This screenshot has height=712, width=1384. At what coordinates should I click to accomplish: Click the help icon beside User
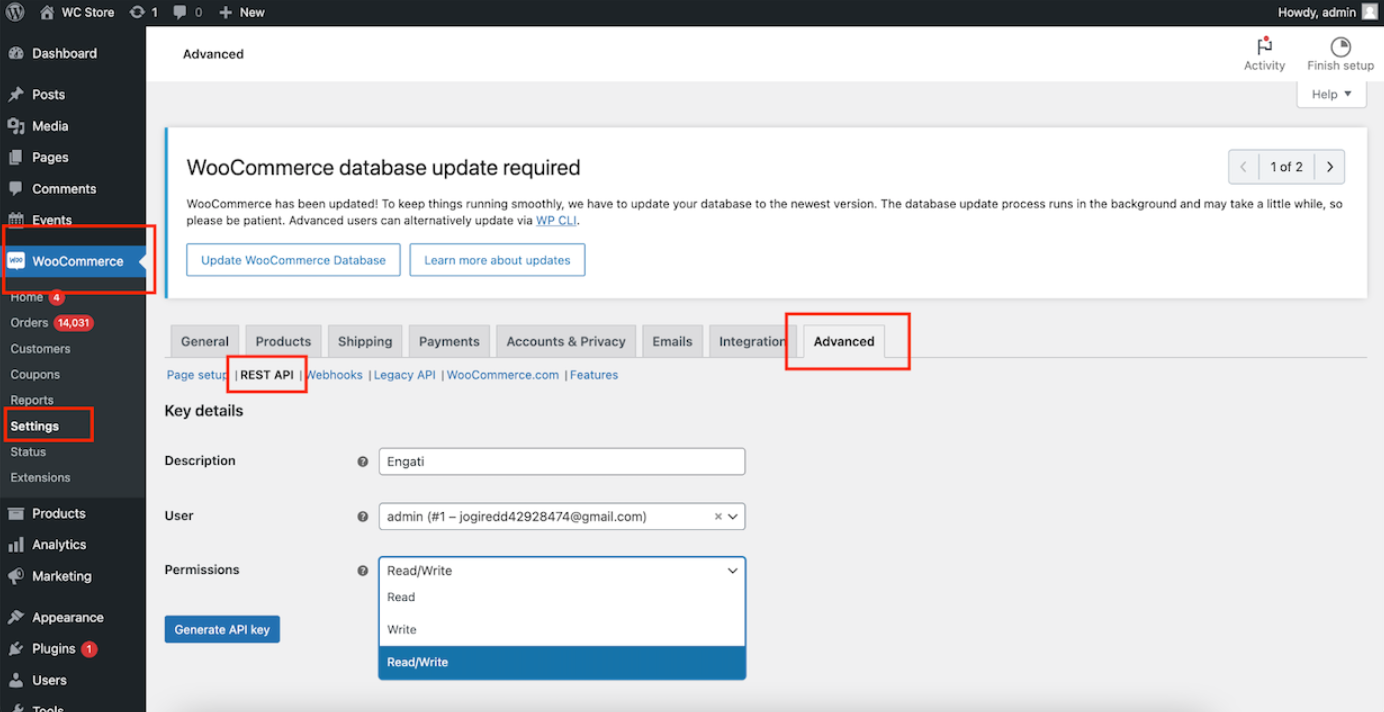pos(363,517)
